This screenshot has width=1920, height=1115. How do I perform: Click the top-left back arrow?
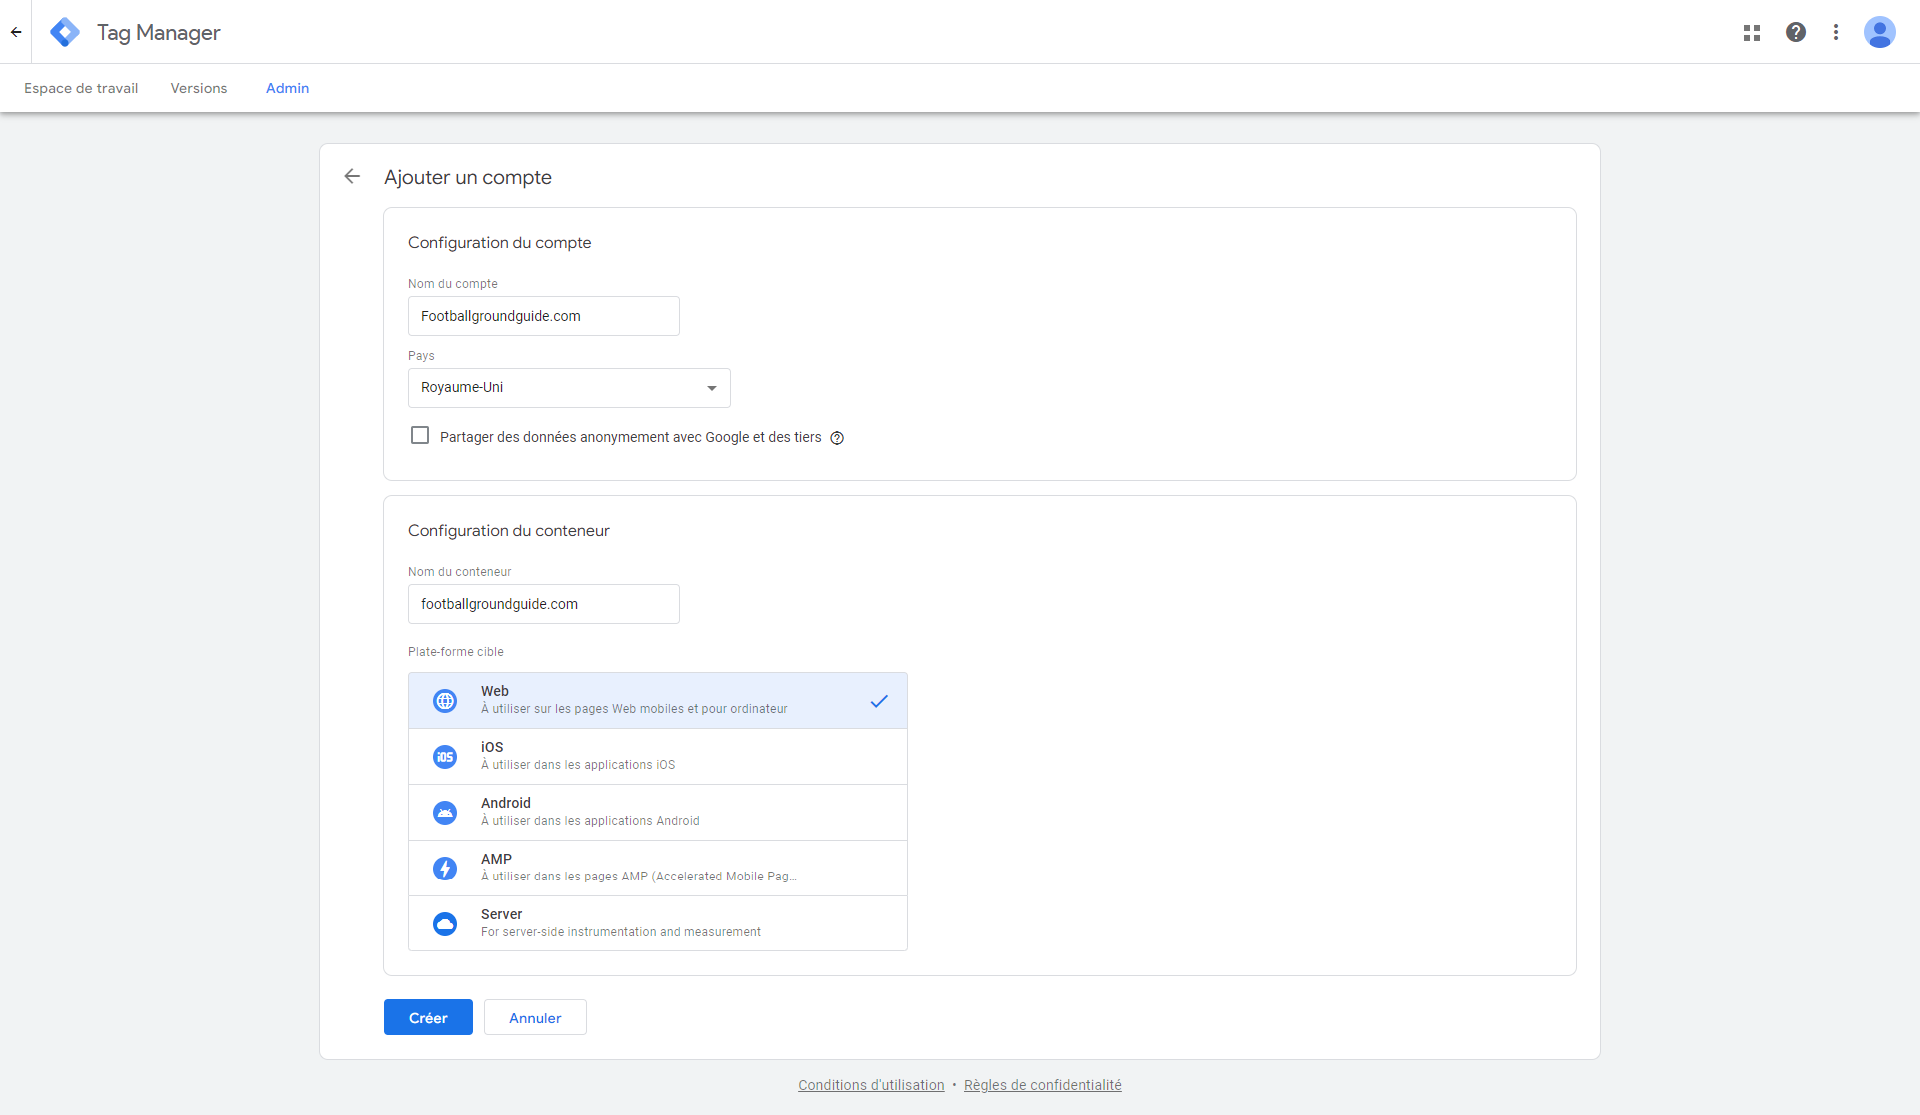point(16,32)
